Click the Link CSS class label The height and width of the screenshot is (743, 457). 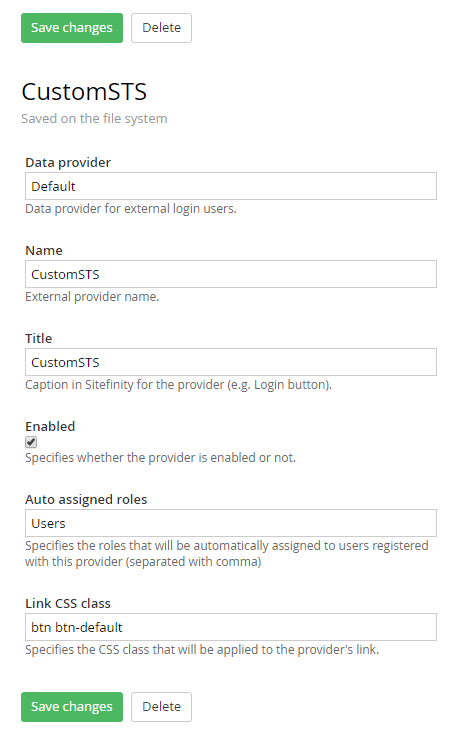click(68, 603)
